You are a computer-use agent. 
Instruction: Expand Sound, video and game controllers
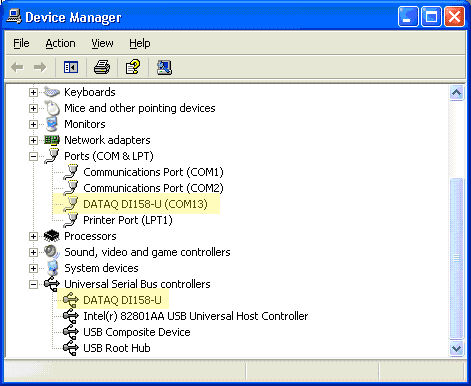click(x=33, y=252)
